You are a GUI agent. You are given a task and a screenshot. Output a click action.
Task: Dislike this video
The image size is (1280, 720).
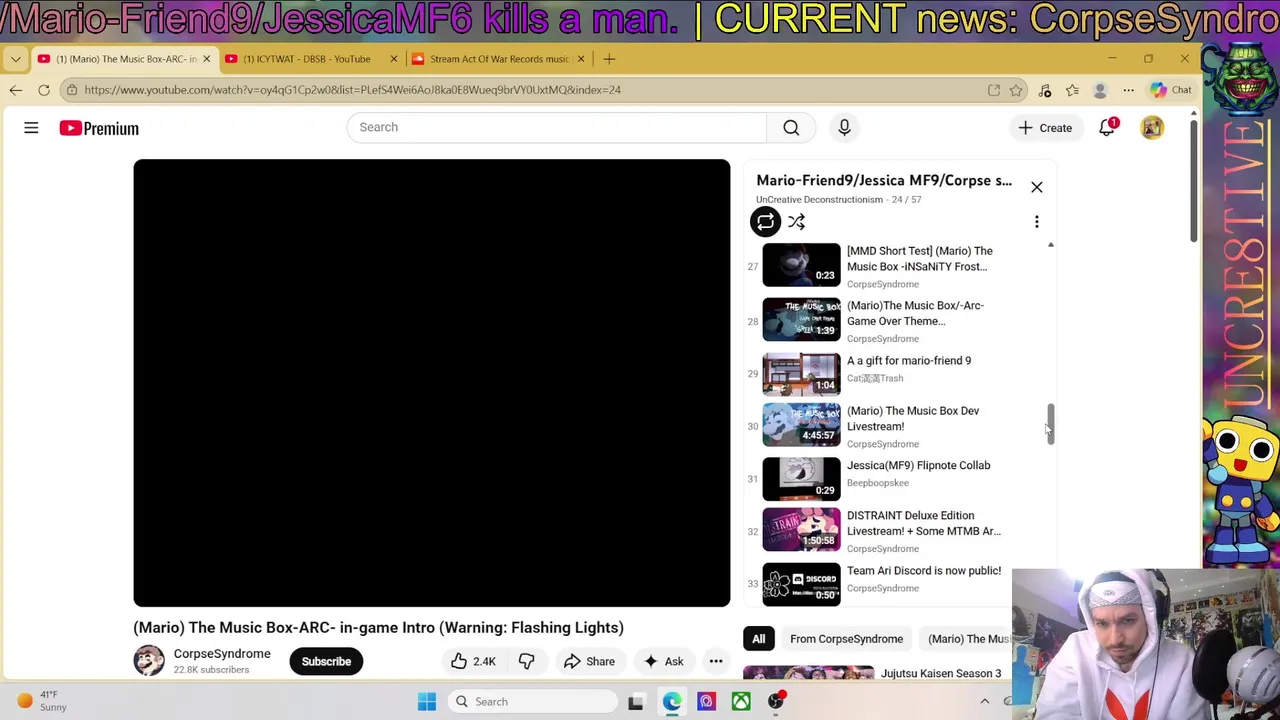point(526,661)
